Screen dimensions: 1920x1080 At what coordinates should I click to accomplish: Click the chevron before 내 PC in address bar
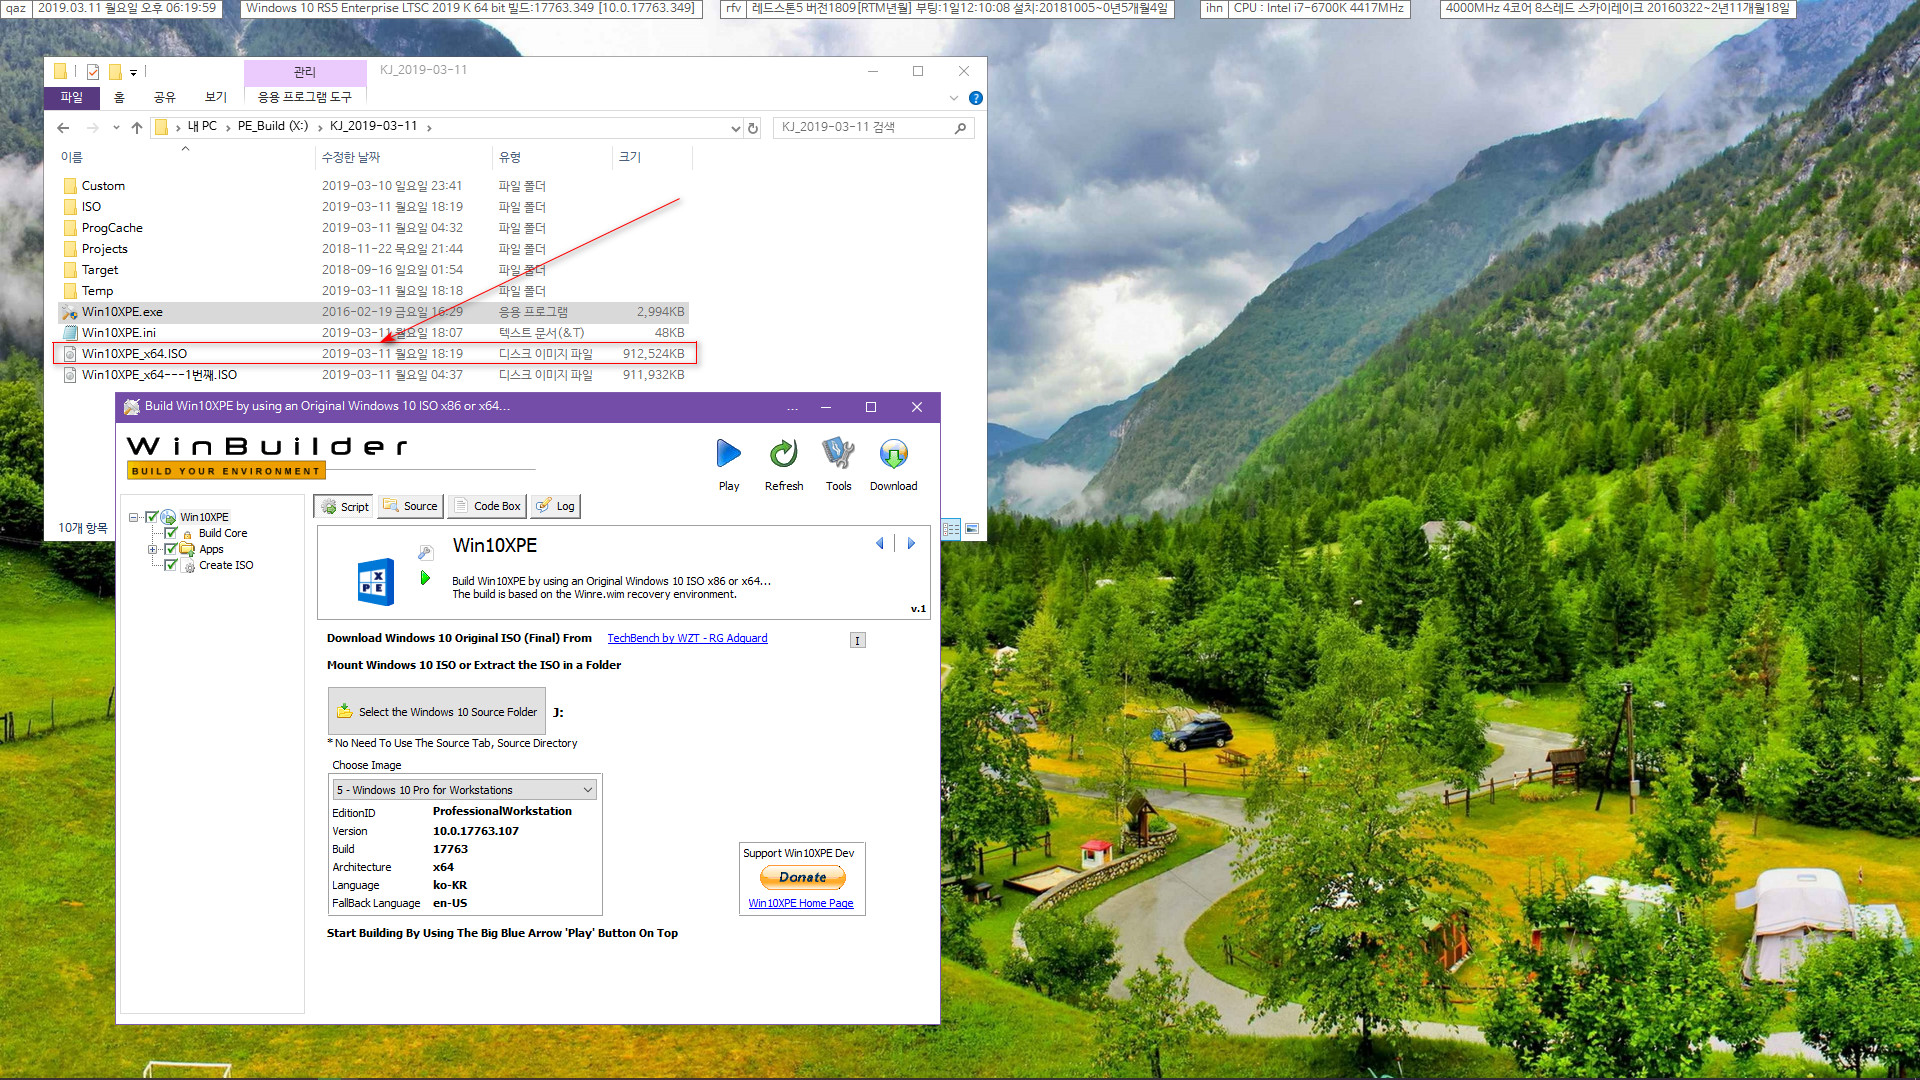(x=178, y=127)
